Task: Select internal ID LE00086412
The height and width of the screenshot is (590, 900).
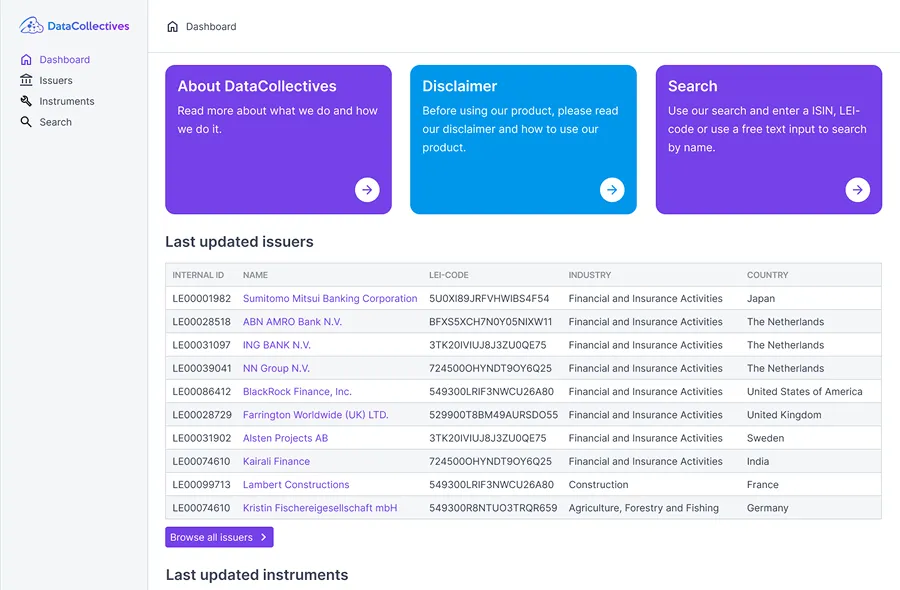Action: (x=201, y=391)
